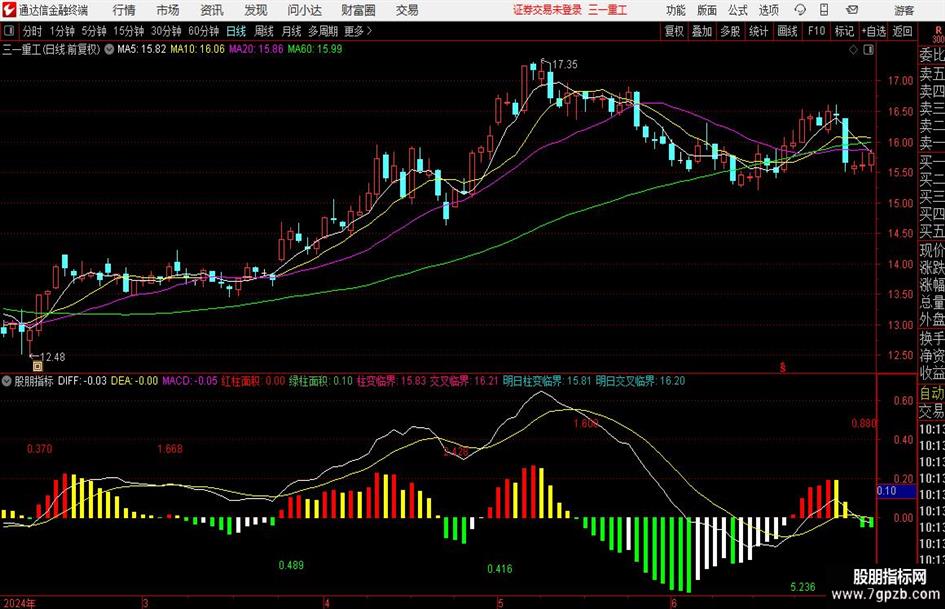The image size is (945, 609).
Task: Open the 财富圈 menu
Action: click(x=358, y=10)
